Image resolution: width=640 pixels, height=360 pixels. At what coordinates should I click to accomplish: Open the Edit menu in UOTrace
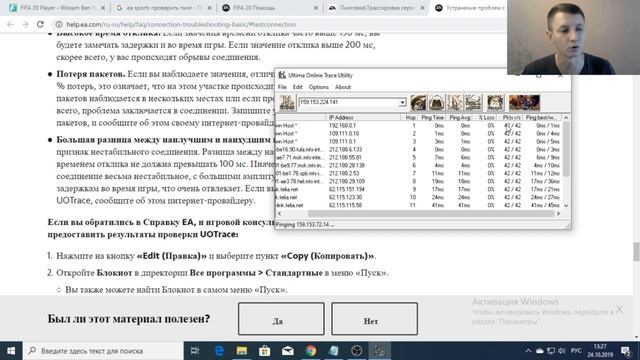(x=298, y=87)
